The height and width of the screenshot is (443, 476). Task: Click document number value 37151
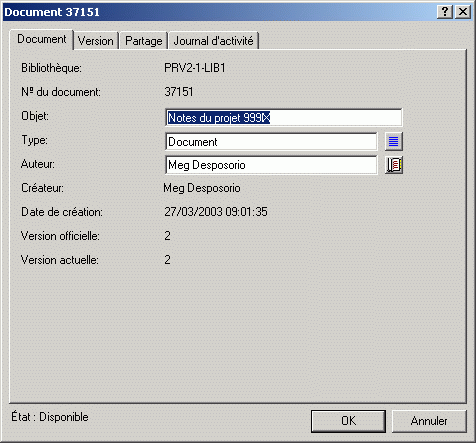[x=179, y=92]
